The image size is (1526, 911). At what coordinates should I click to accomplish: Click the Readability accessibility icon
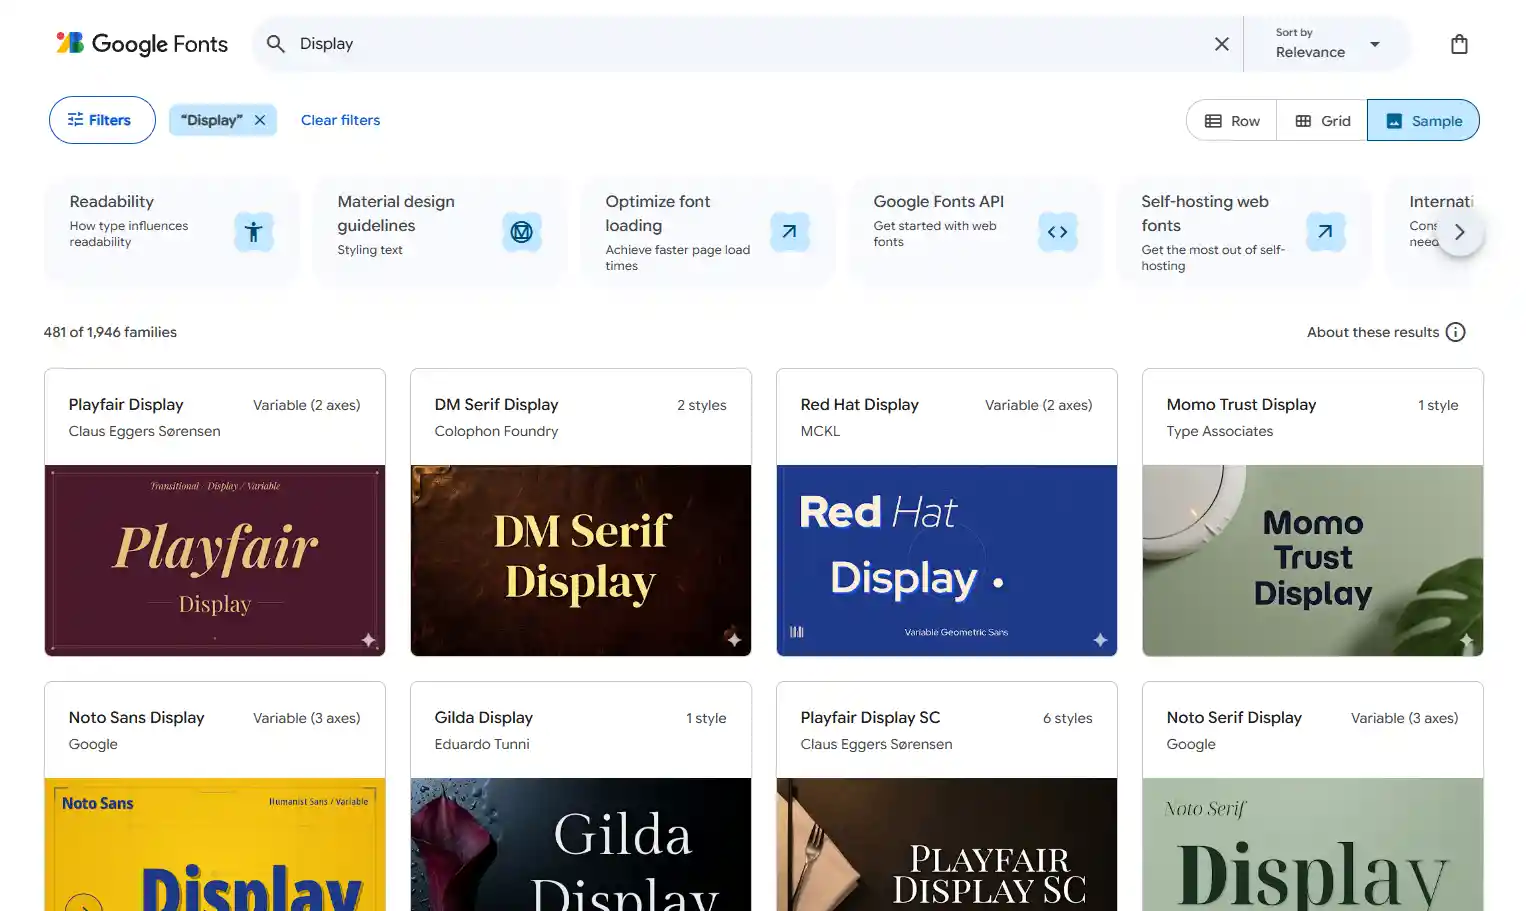click(254, 232)
